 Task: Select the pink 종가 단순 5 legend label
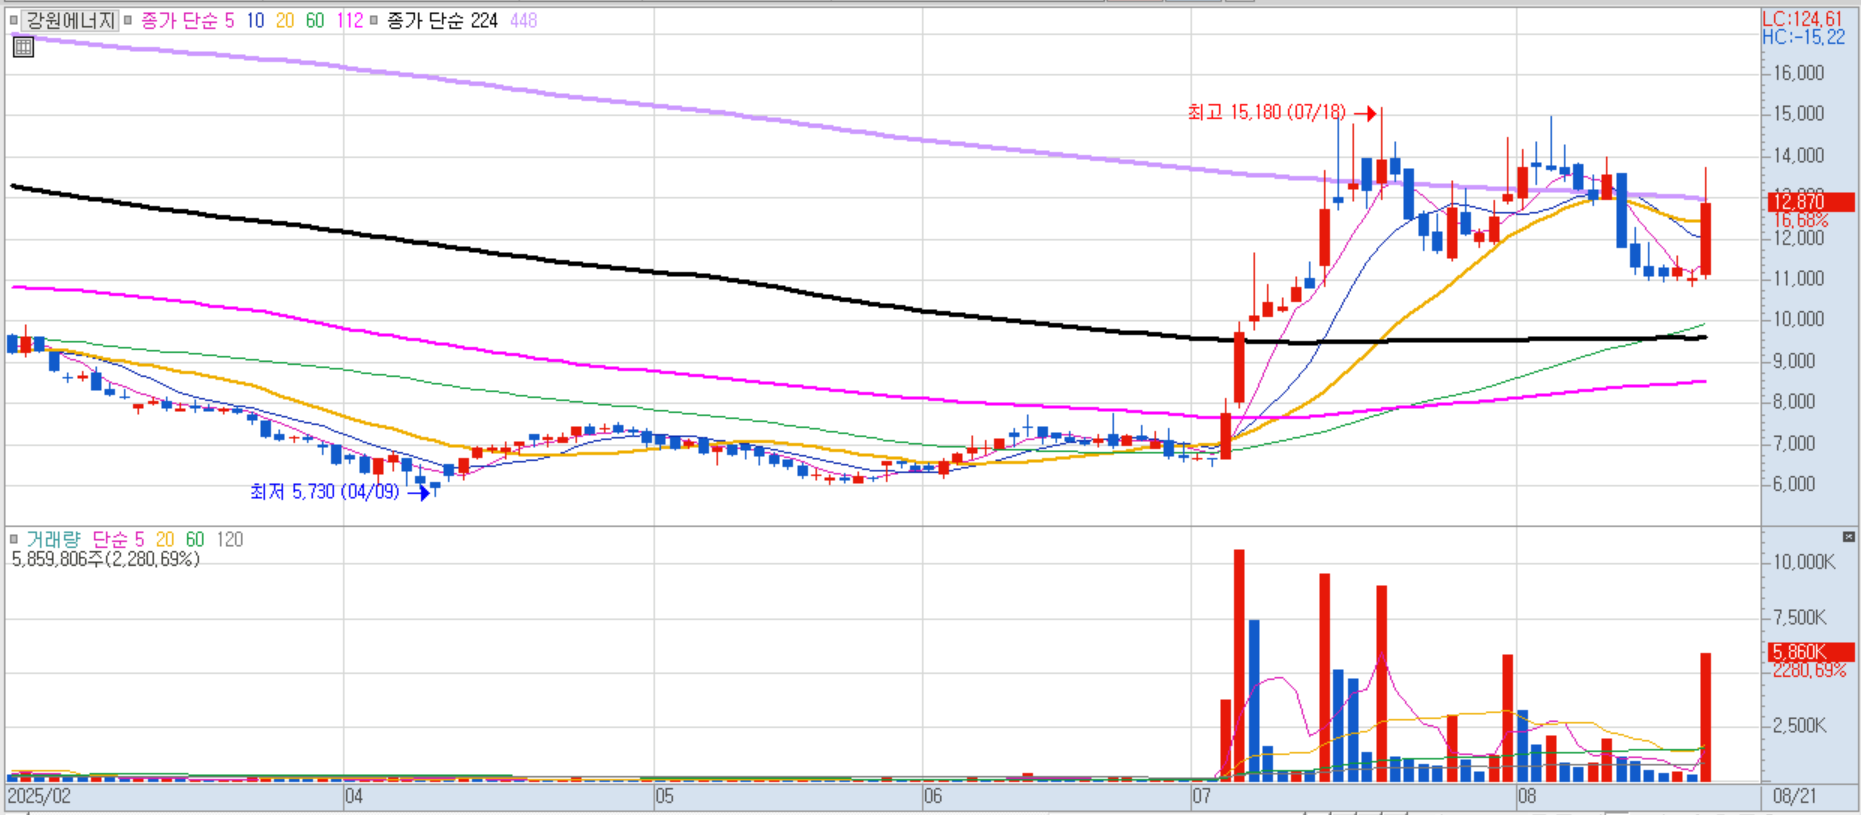(x=187, y=20)
